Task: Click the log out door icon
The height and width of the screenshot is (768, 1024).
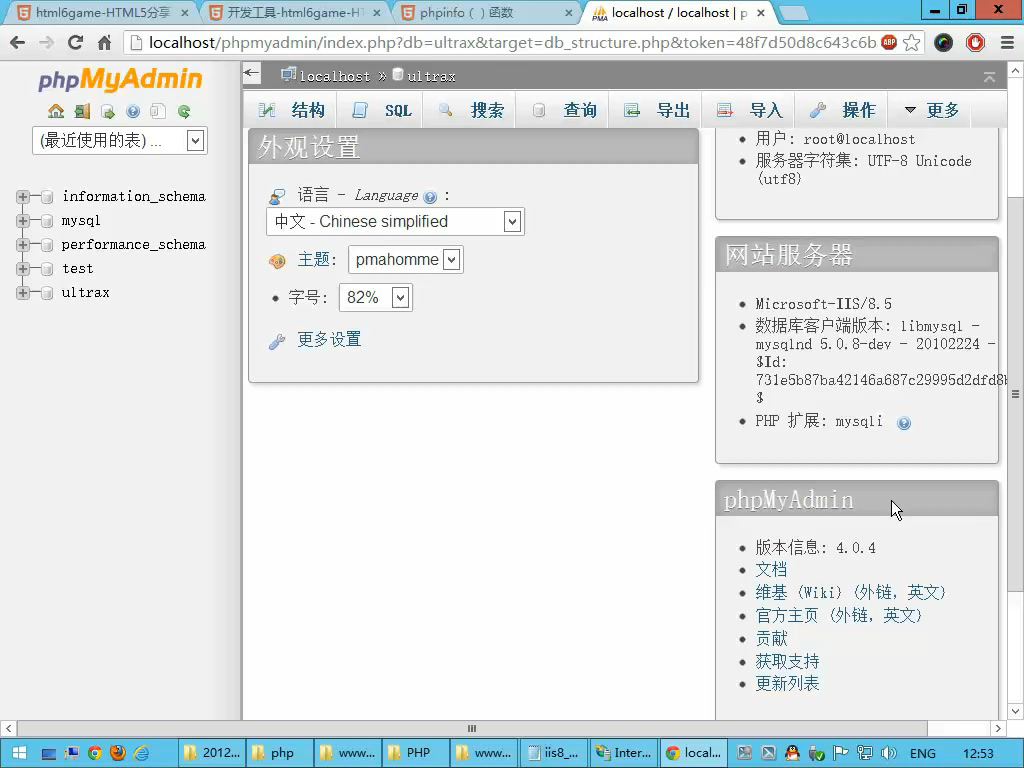Action: pyautogui.click(x=82, y=112)
